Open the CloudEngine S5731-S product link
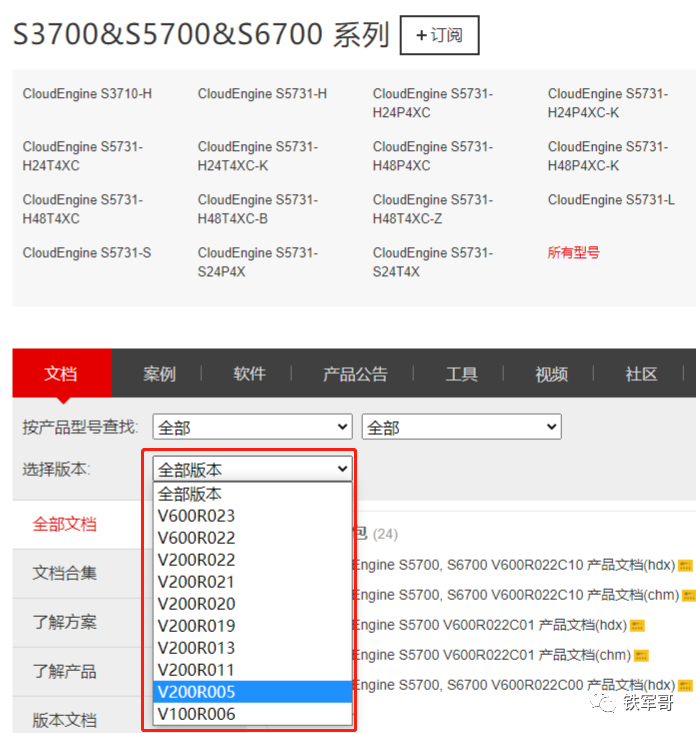 click(87, 253)
